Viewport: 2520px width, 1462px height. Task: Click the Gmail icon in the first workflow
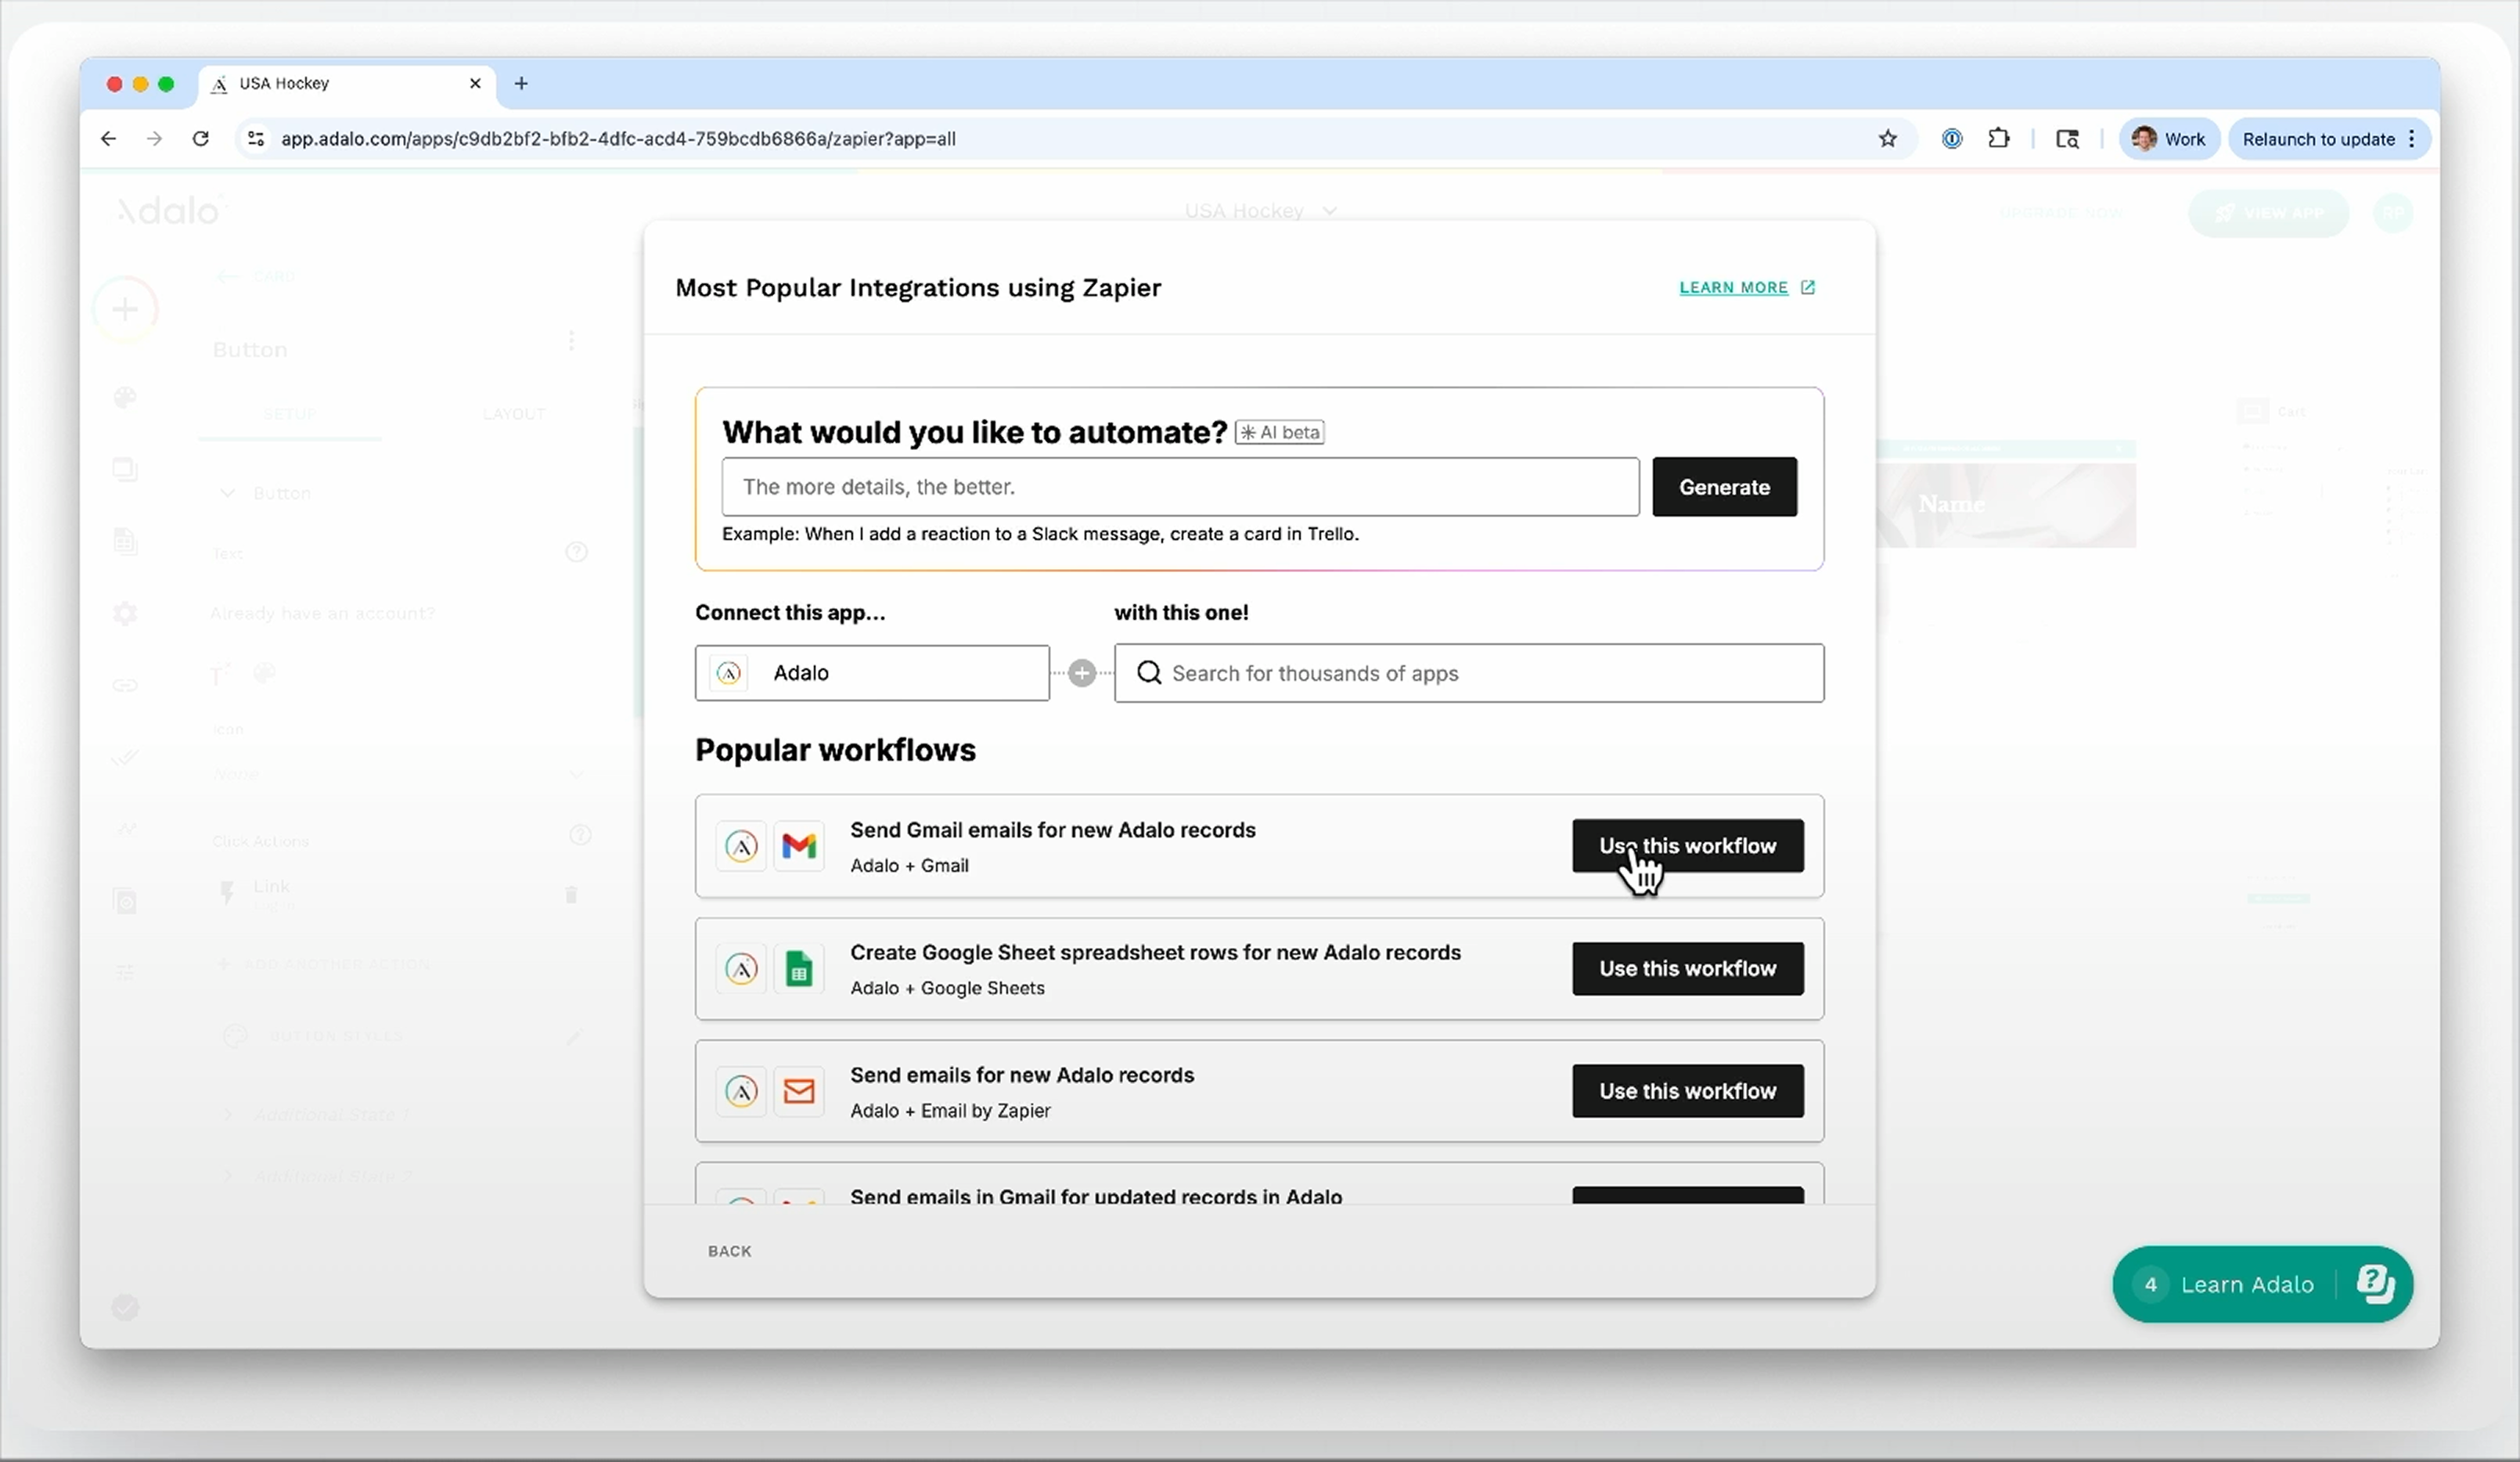click(x=798, y=846)
